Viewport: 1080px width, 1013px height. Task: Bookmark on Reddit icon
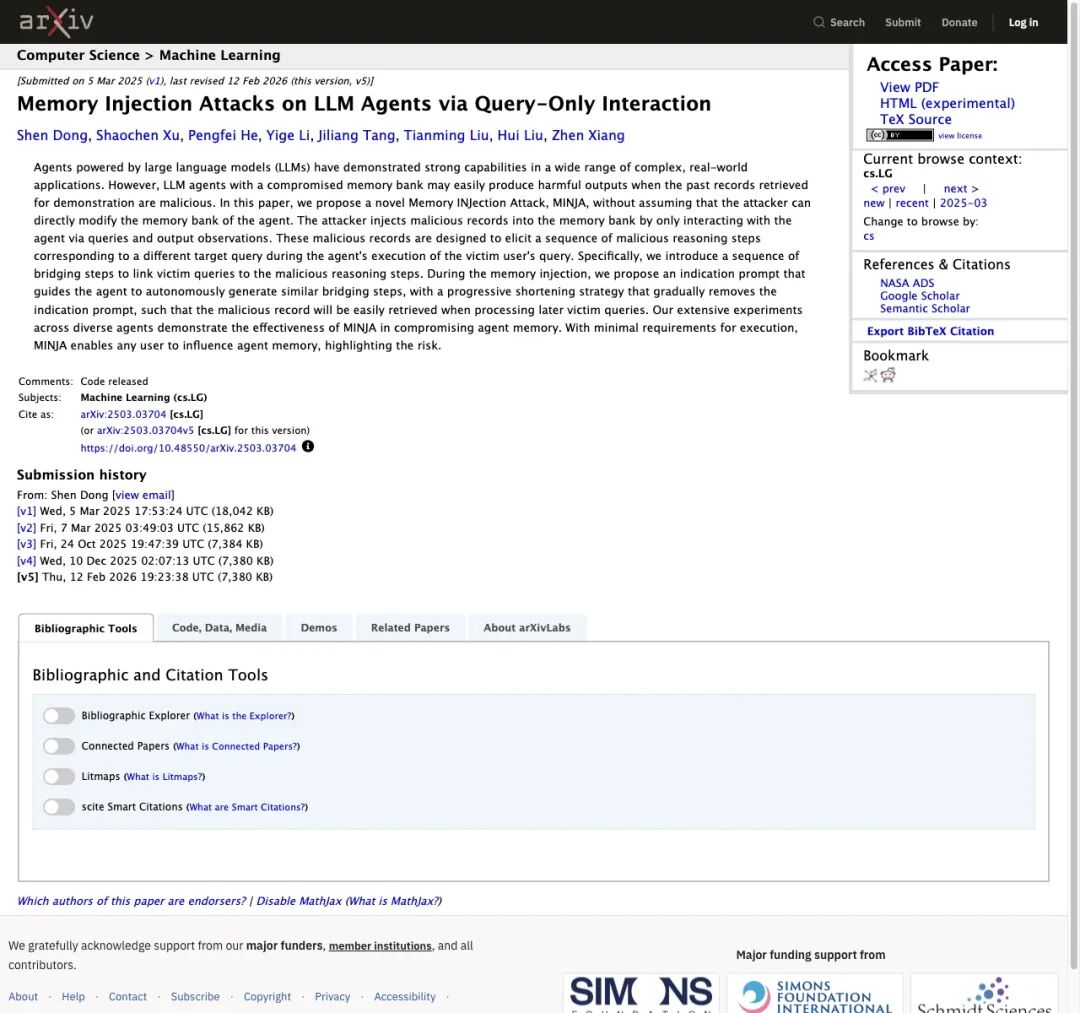pyautogui.click(x=888, y=375)
